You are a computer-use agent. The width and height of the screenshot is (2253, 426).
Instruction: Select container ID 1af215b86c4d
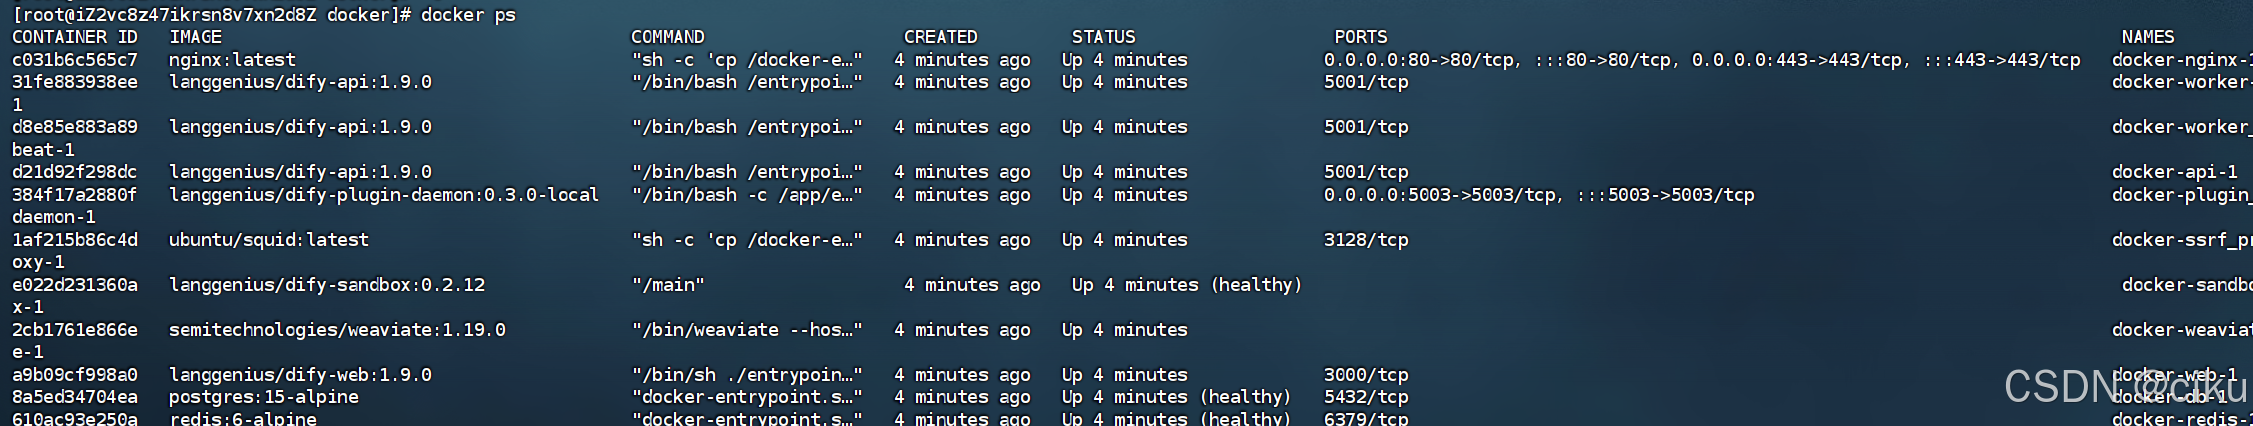(75, 240)
